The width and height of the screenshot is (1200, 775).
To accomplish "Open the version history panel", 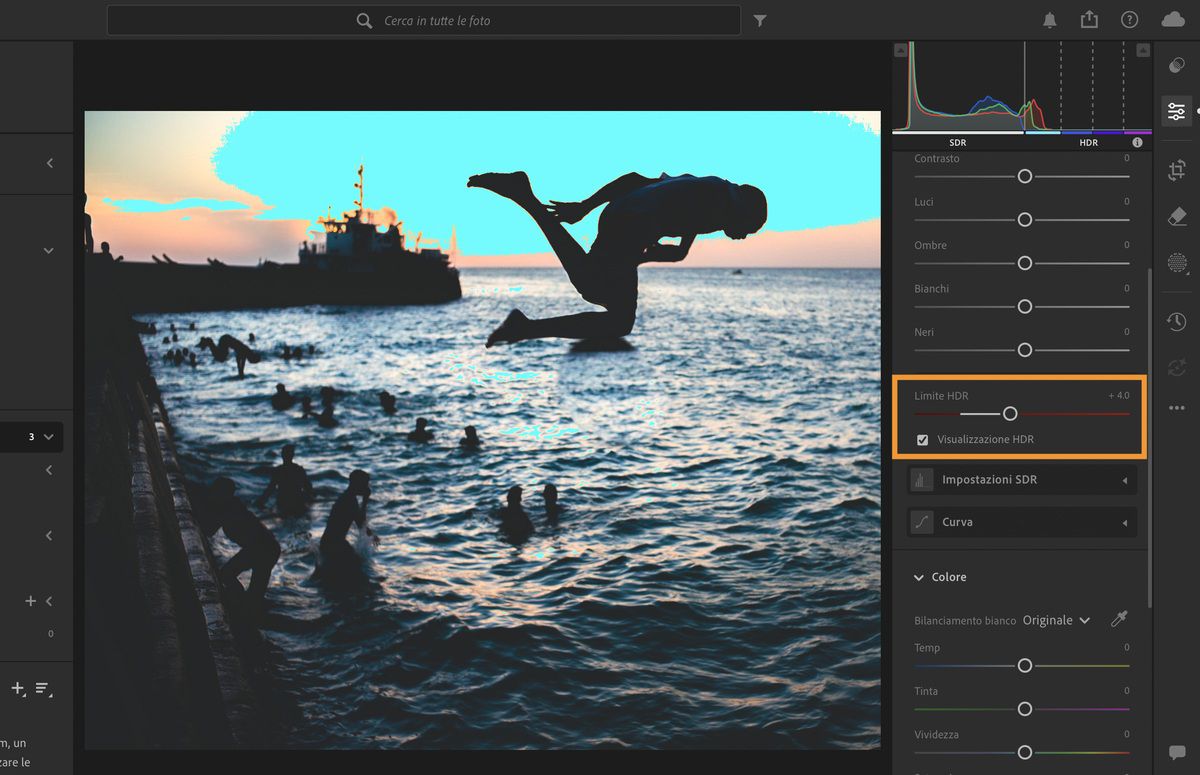I will [x=1176, y=321].
